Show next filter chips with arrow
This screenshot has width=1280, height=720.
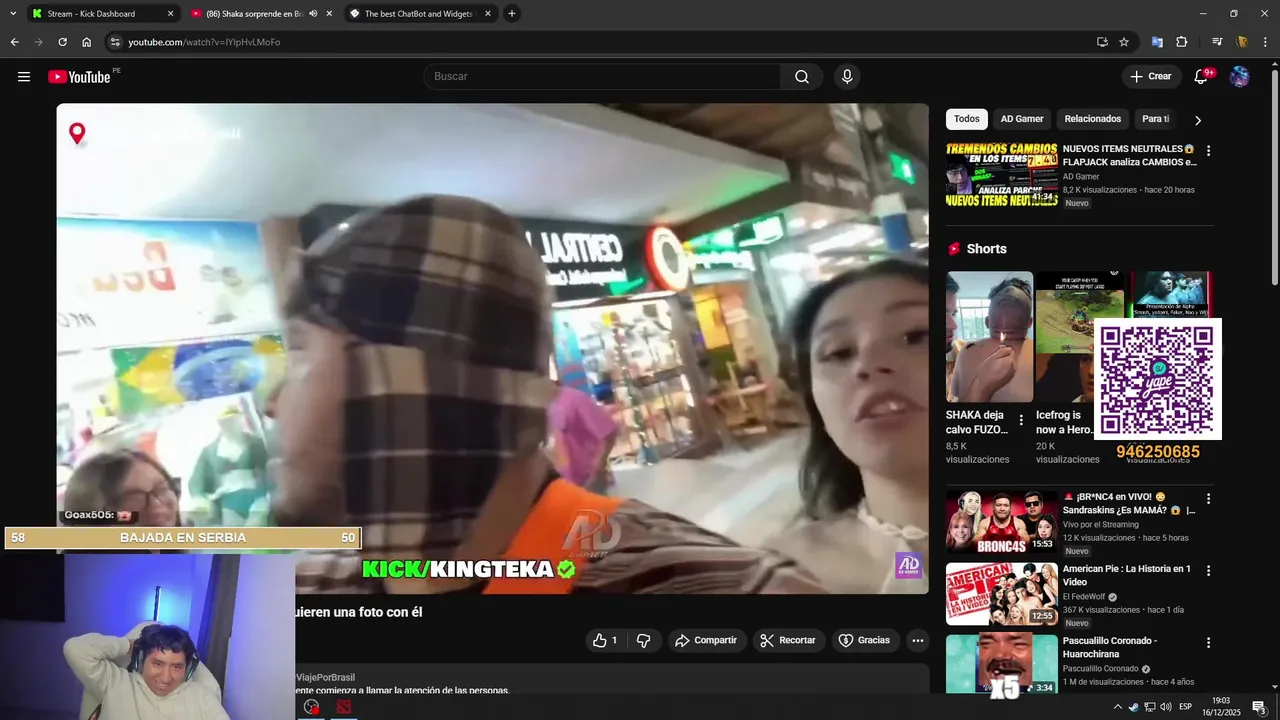pos(1198,120)
